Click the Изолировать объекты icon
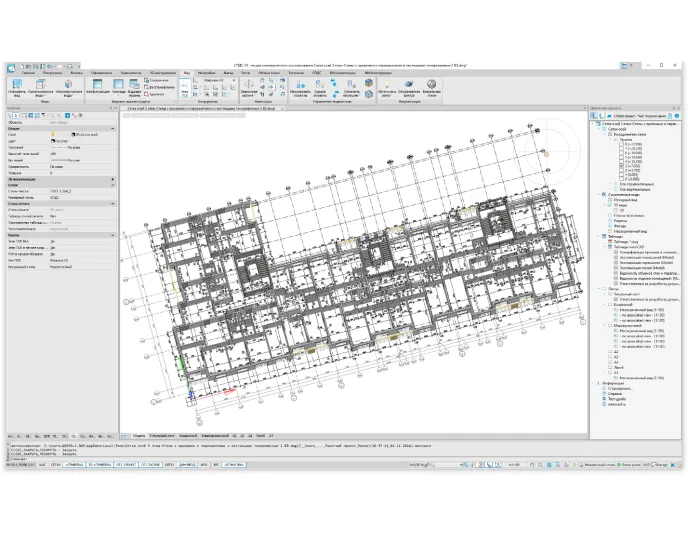The width and height of the screenshot is (688, 537). click(x=299, y=88)
